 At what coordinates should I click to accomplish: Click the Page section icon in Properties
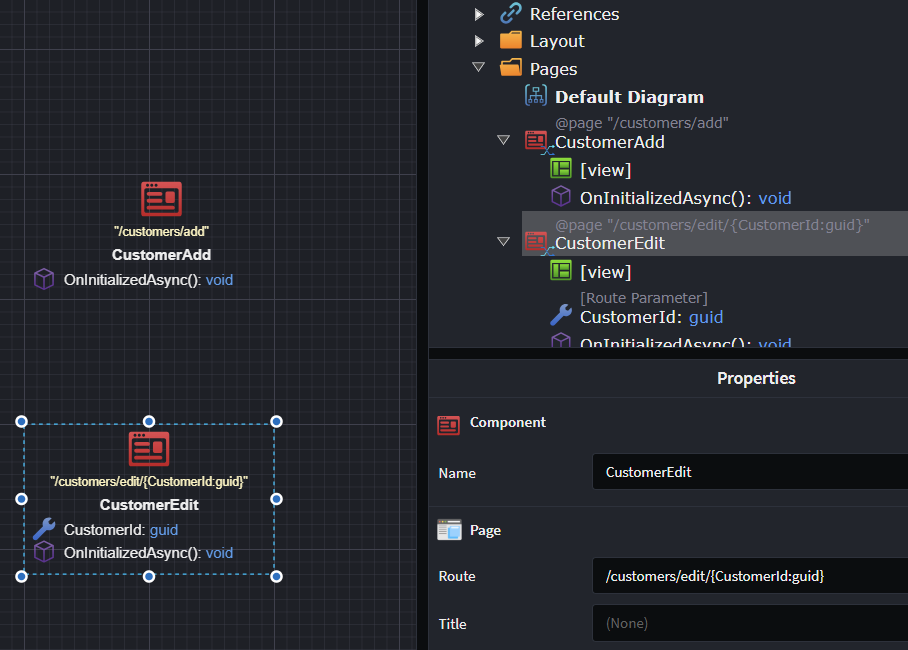(x=449, y=530)
